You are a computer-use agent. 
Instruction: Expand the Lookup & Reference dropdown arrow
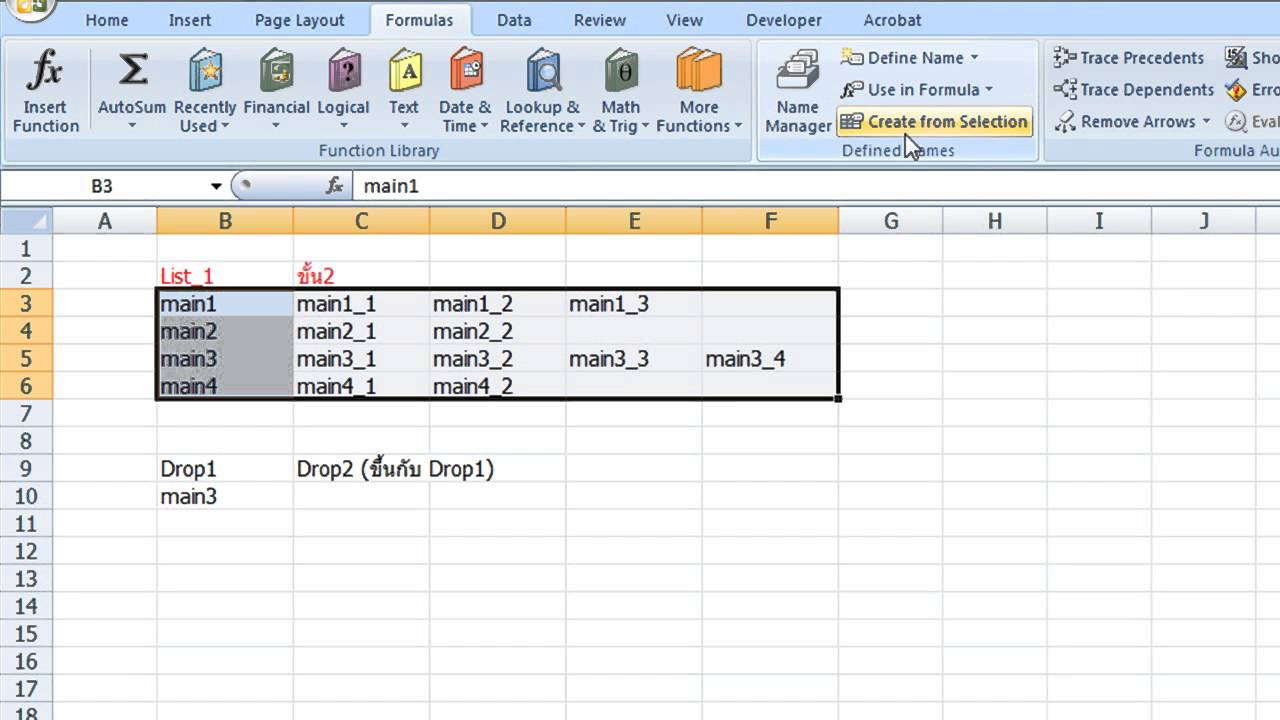pos(581,126)
